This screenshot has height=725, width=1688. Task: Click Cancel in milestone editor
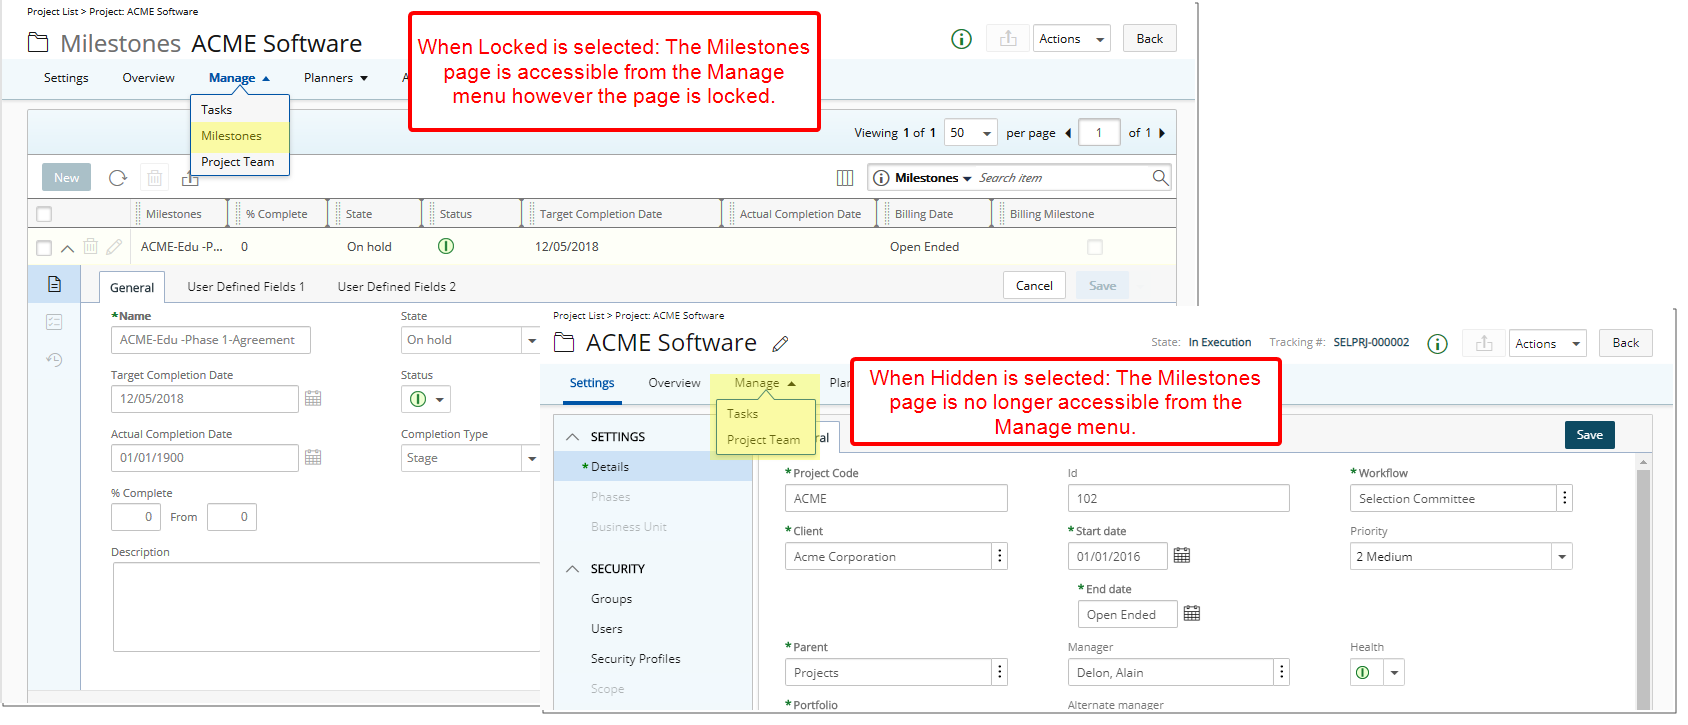(1034, 286)
